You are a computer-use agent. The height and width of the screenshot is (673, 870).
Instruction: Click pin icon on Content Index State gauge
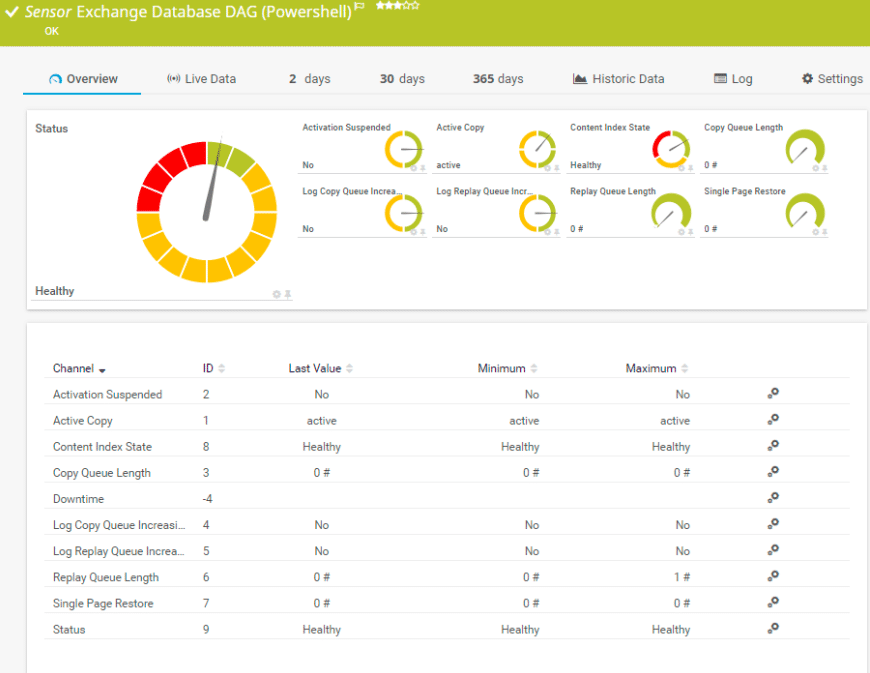pos(690,168)
